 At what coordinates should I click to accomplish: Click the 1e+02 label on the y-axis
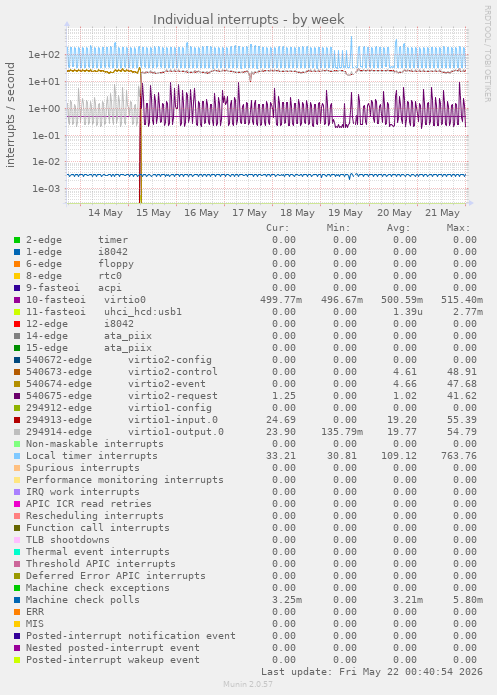tap(44, 55)
